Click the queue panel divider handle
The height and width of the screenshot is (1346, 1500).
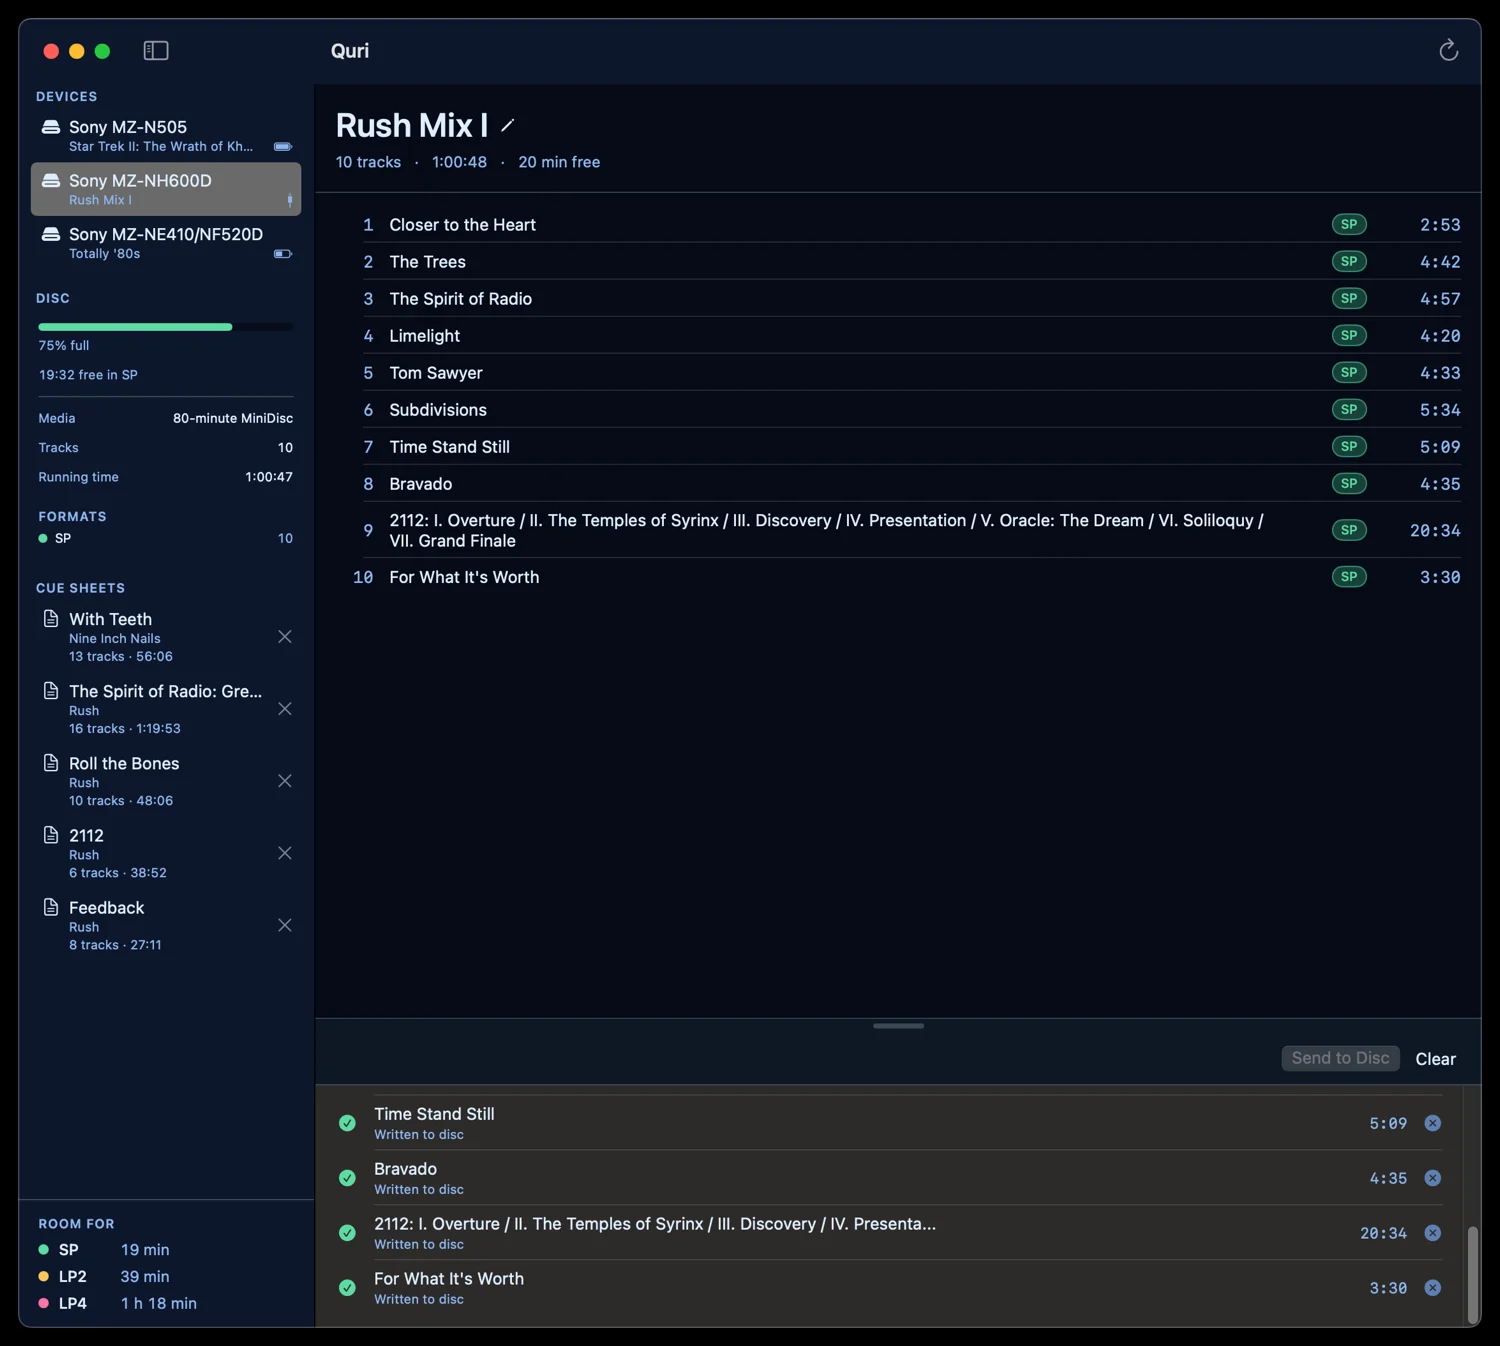point(898,1026)
